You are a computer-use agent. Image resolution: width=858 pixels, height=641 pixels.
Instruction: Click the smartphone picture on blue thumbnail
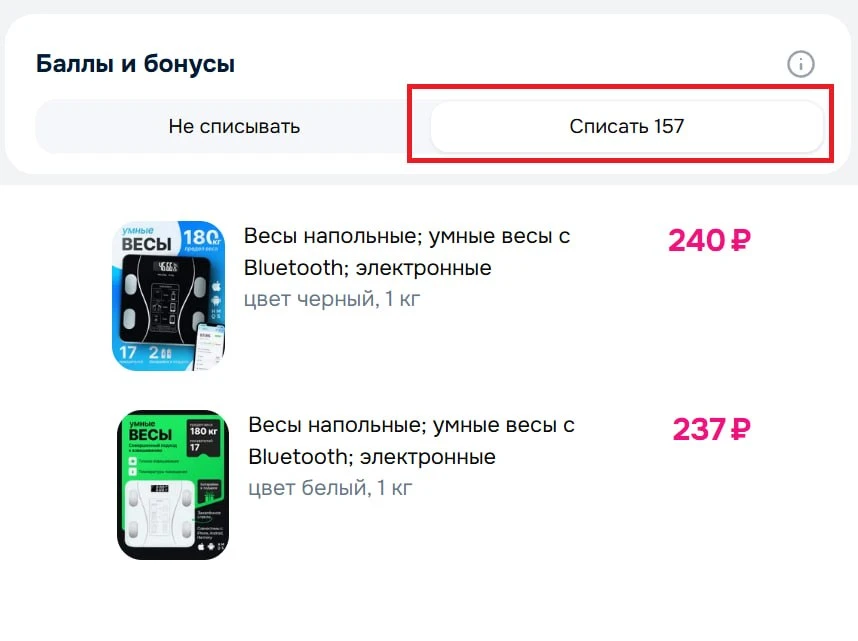coord(210,345)
